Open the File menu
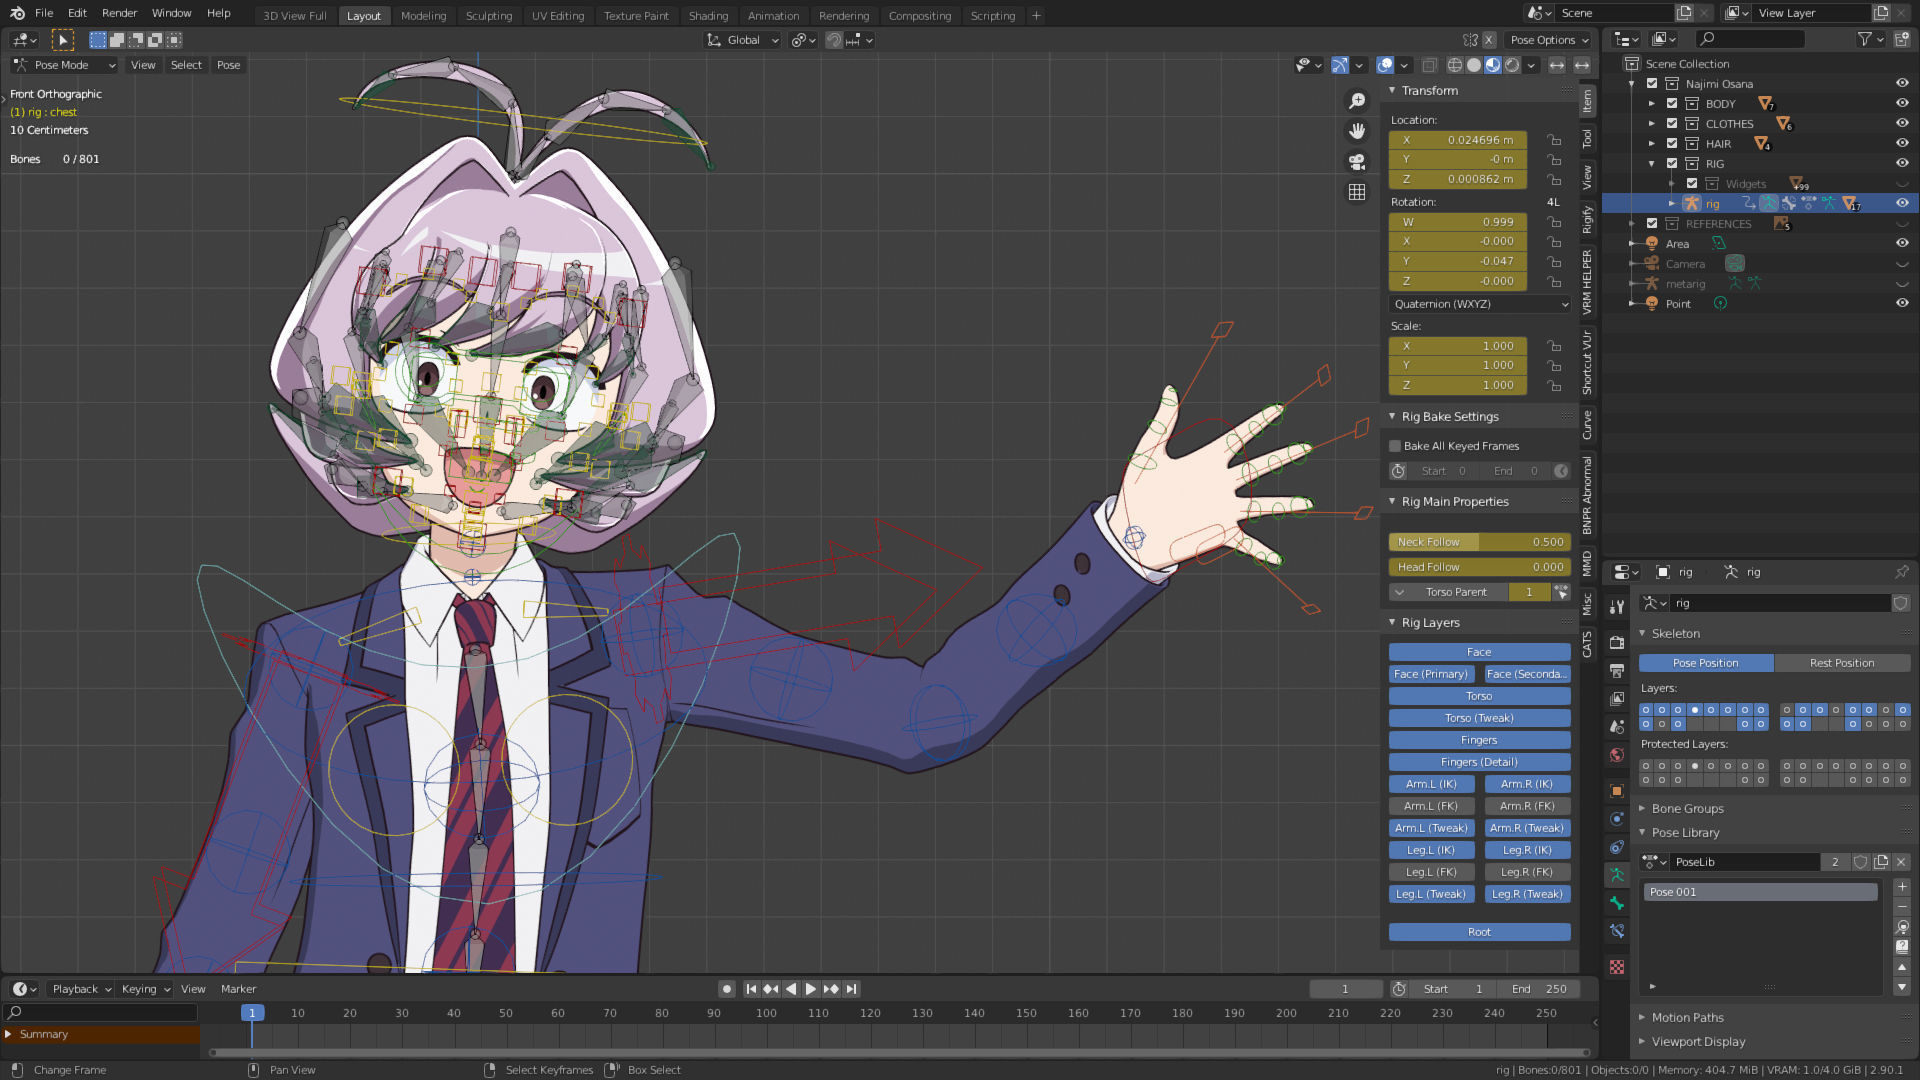Viewport: 1920px width, 1080px height. pyautogui.click(x=44, y=13)
